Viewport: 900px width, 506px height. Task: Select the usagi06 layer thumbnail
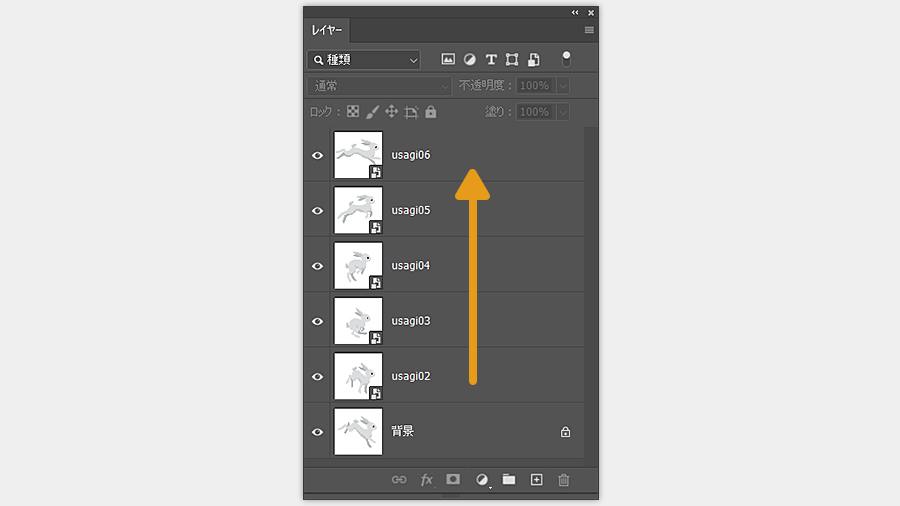[x=358, y=155]
